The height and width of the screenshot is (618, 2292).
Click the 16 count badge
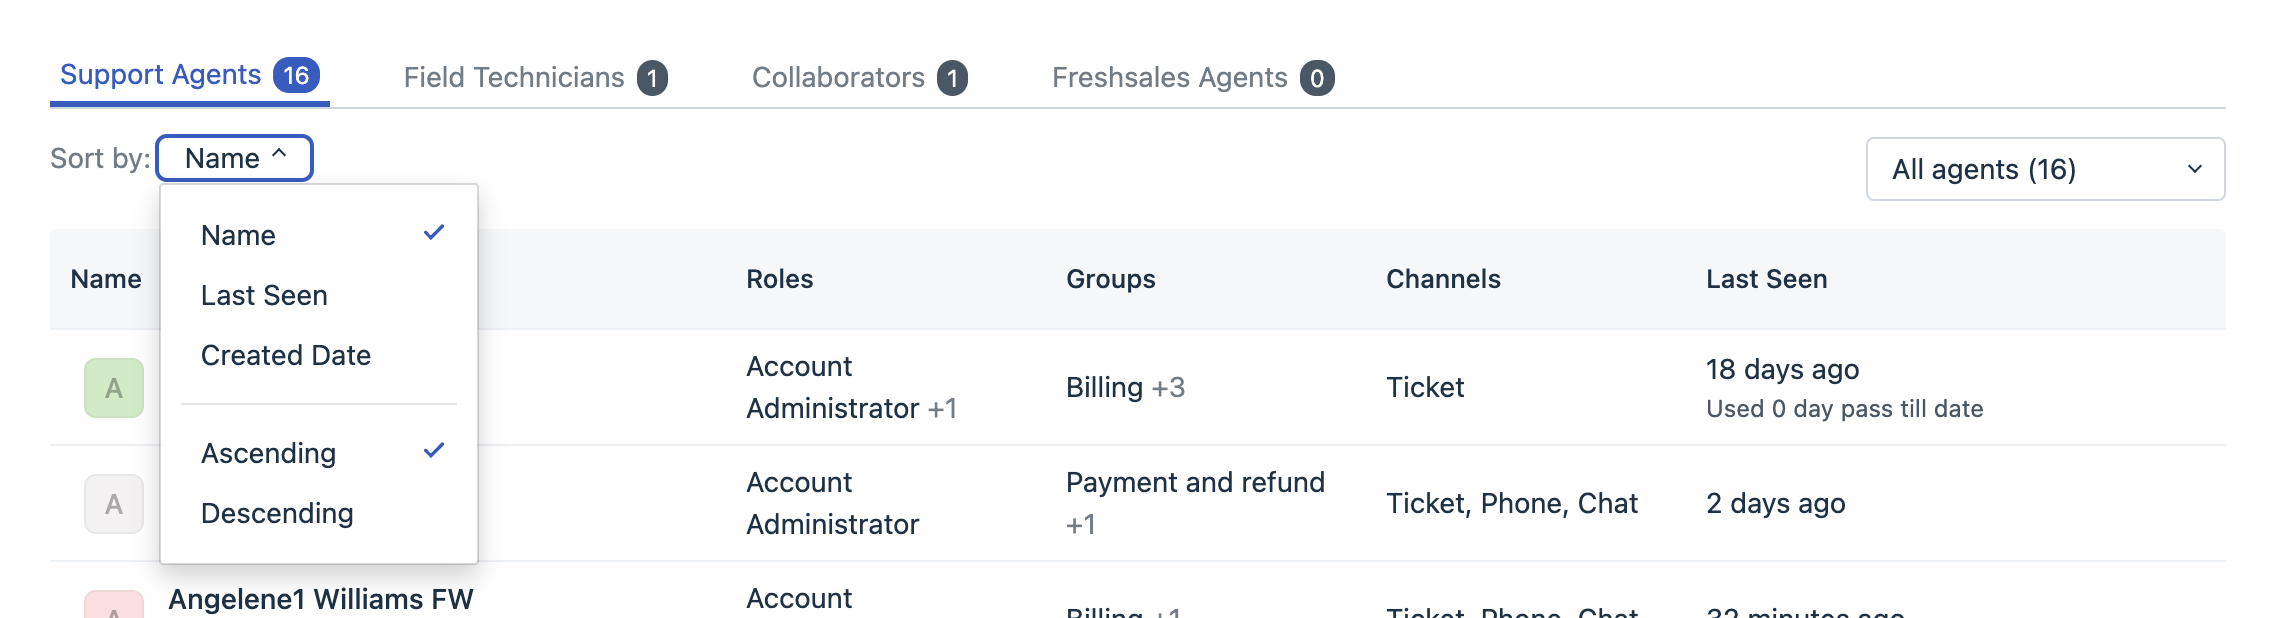click(296, 75)
